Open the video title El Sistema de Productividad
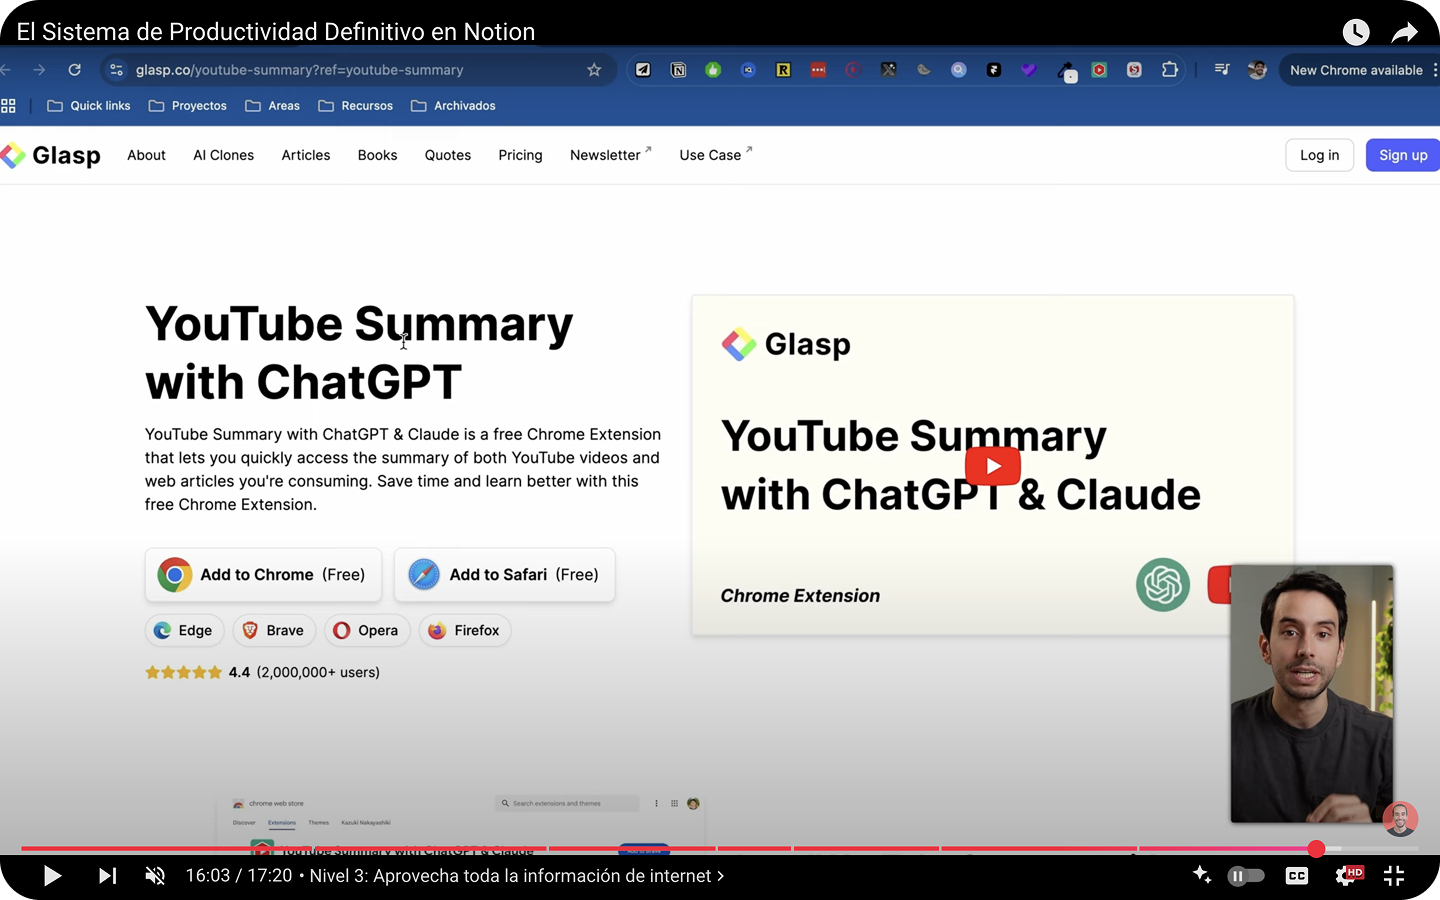 point(276,32)
